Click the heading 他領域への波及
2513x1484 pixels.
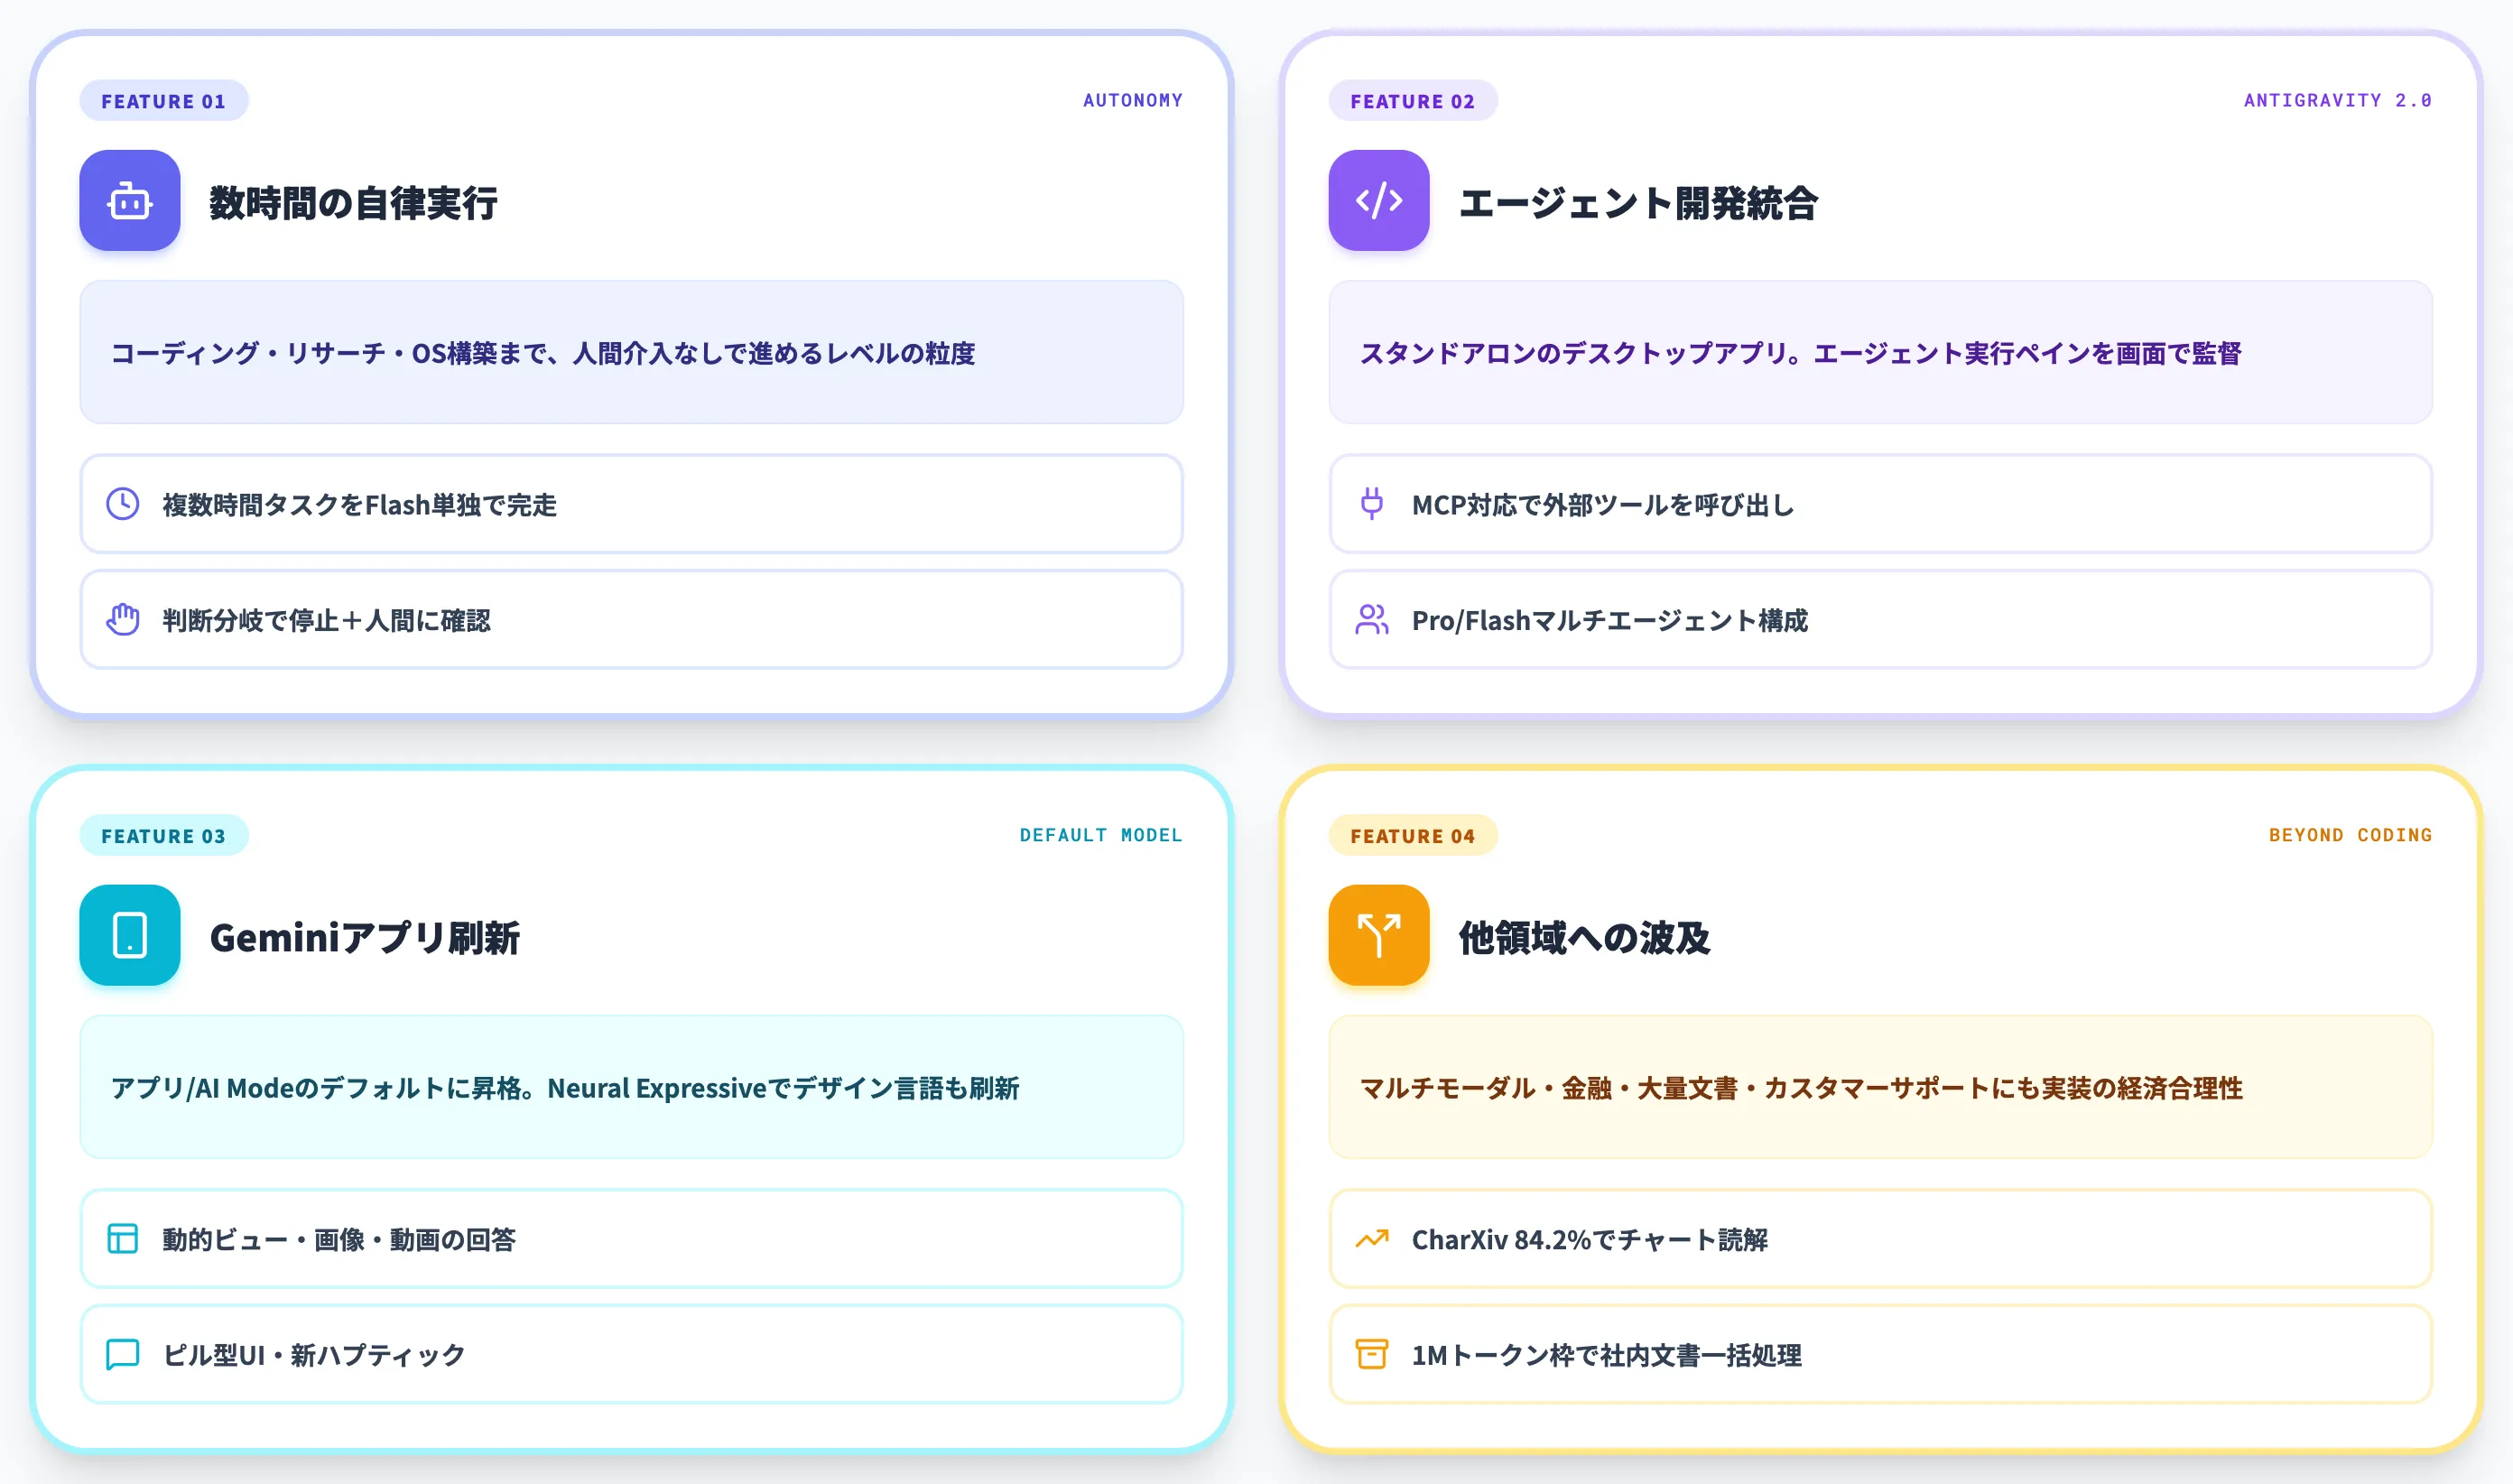point(1584,938)
